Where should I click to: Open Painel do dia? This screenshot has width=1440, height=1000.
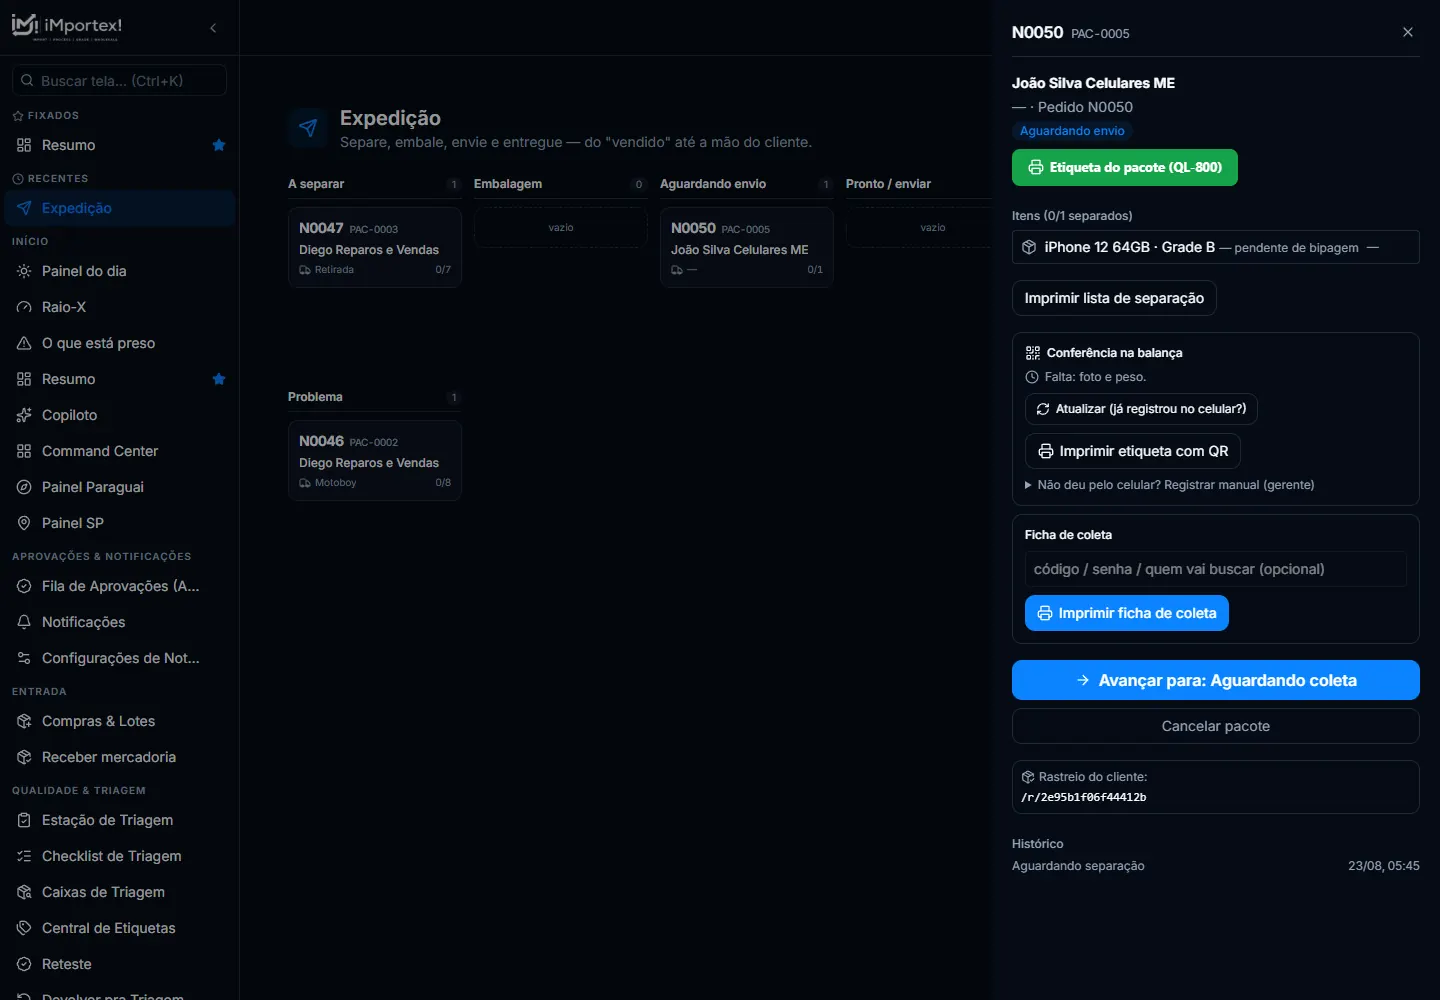(x=120, y=271)
